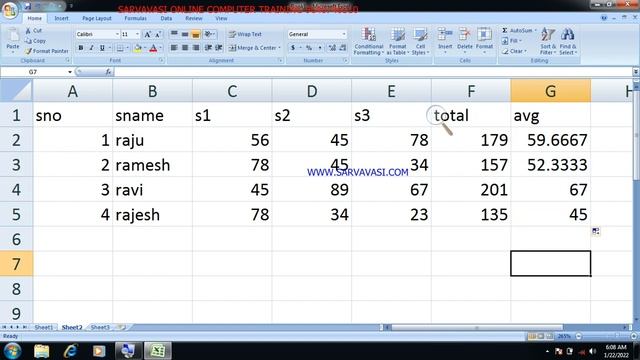Switch to the Sheet3 worksheet tab
This screenshot has height=360, width=640.
100,327
